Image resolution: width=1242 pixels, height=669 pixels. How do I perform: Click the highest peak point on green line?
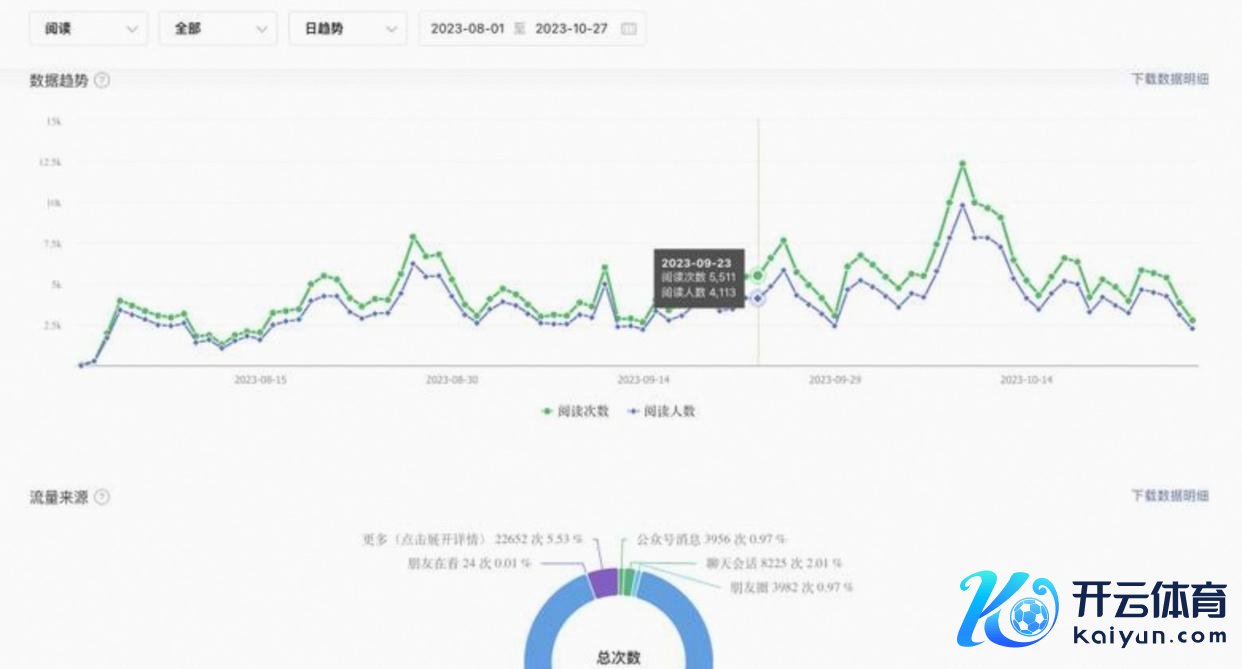pos(962,163)
